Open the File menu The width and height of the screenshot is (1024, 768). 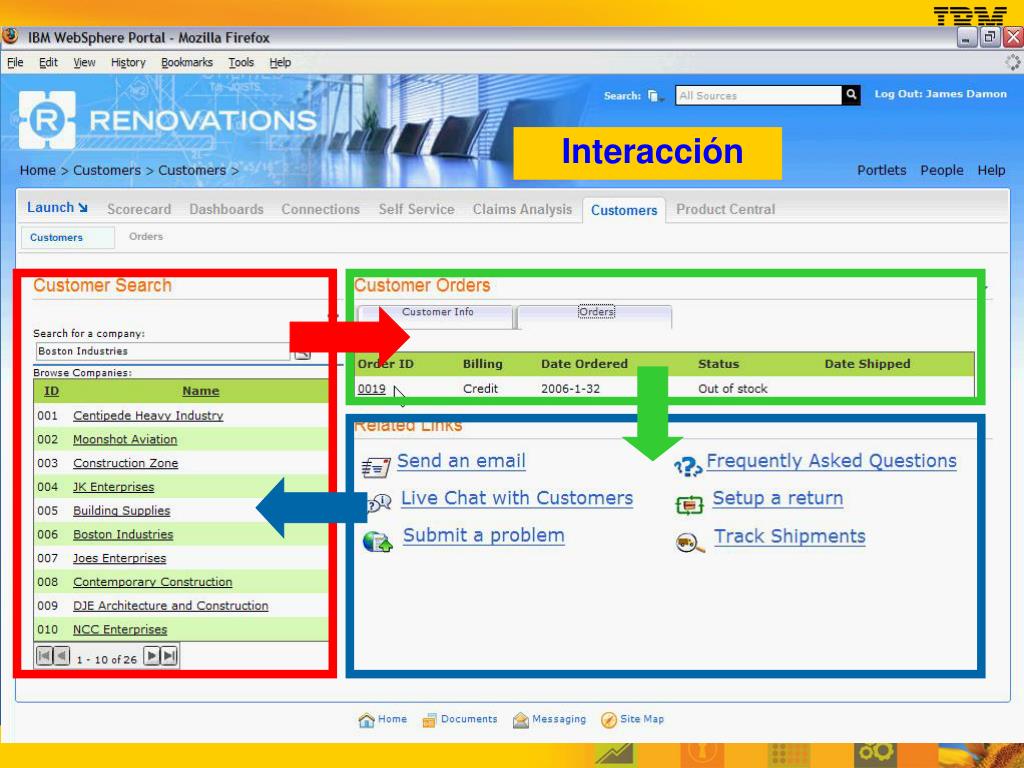click(15, 62)
